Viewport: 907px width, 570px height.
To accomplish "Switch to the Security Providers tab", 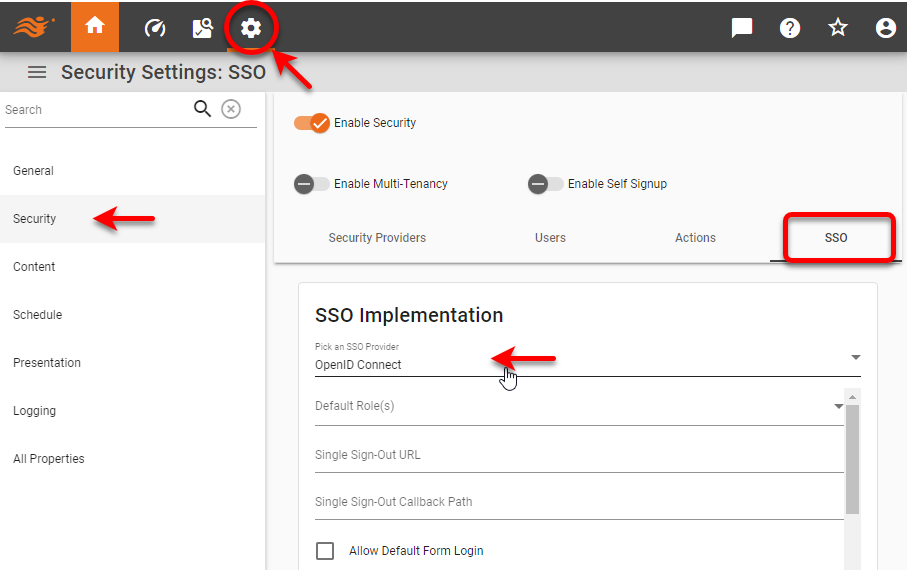I will (x=377, y=238).
